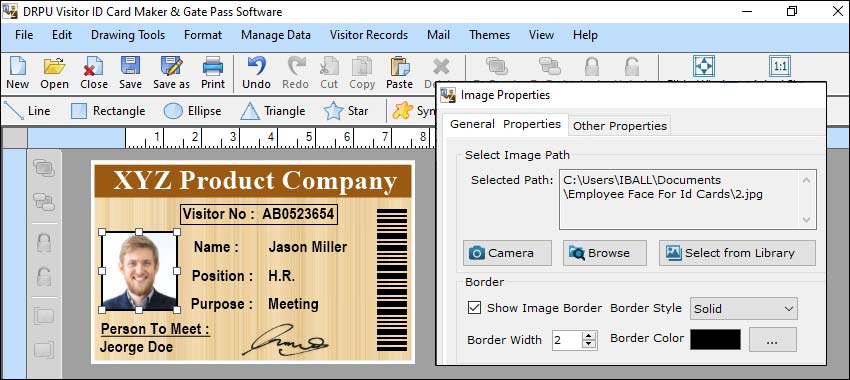This screenshot has height=380, width=850.
Task: Click the open padlock icon in left sidebar
Action: click(44, 276)
